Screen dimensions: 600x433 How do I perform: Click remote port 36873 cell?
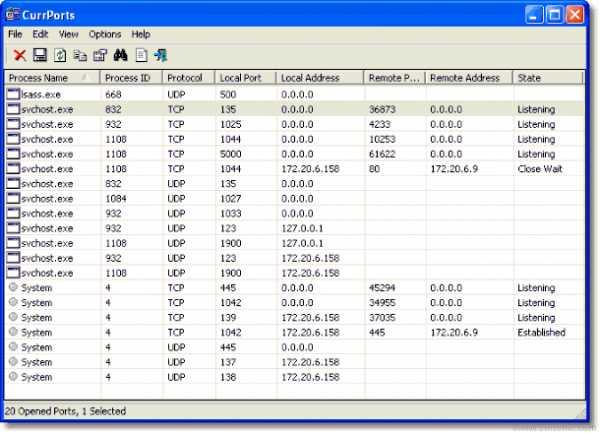pyautogui.click(x=382, y=109)
